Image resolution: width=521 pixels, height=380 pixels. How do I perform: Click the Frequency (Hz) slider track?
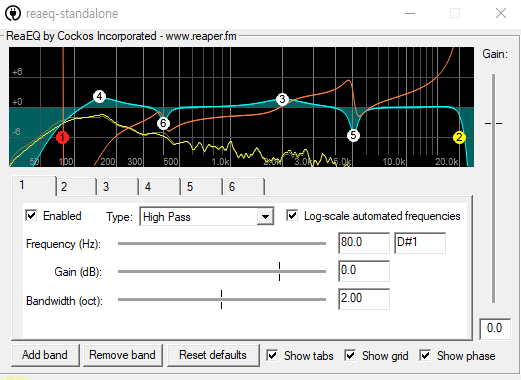click(222, 244)
